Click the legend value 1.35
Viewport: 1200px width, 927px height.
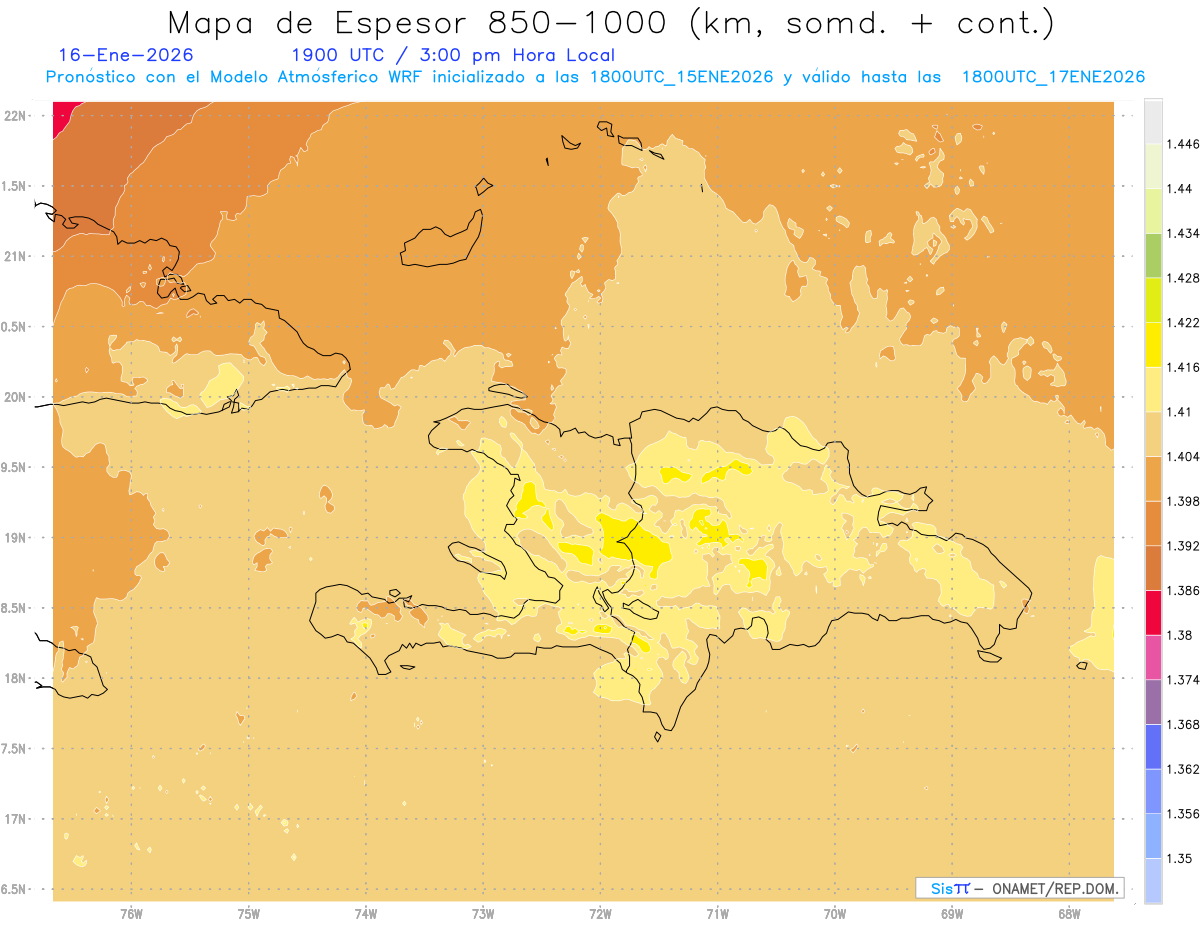[x=1178, y=858]
